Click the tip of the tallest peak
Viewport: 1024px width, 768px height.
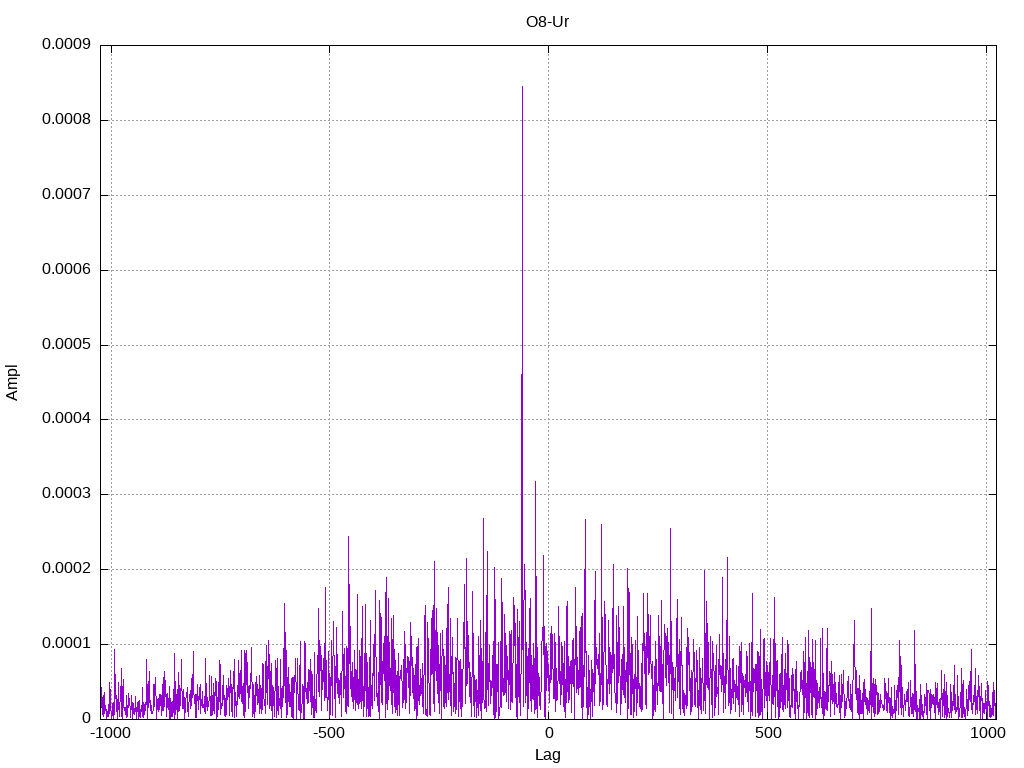[522, 87]
